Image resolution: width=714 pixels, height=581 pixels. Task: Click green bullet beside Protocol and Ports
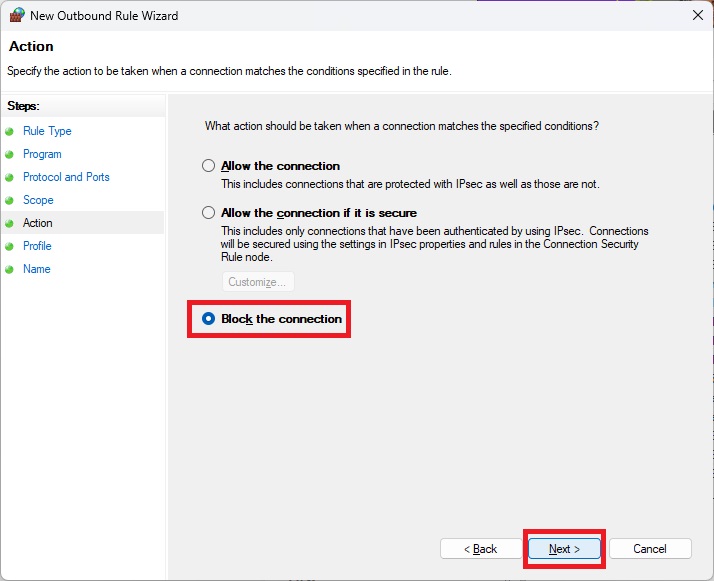pyautogui.click(x=9, y=177)
